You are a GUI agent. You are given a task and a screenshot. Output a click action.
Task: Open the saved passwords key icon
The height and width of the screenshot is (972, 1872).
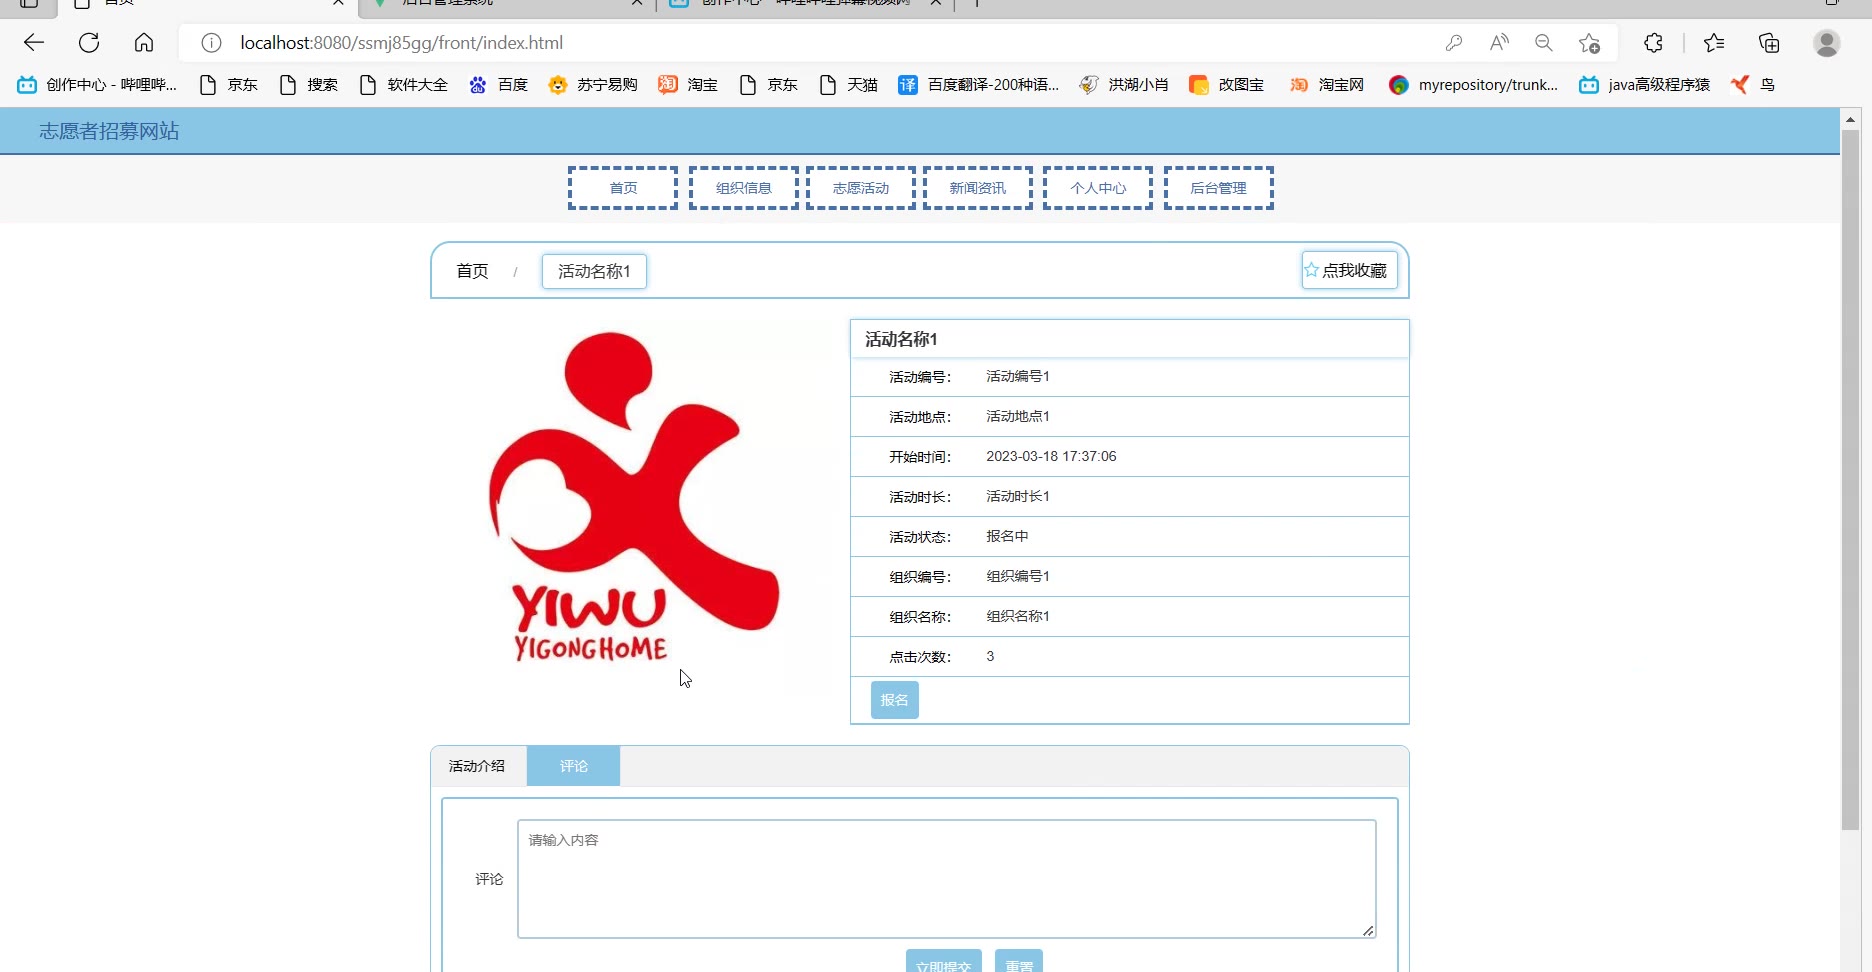point(1454,43)
